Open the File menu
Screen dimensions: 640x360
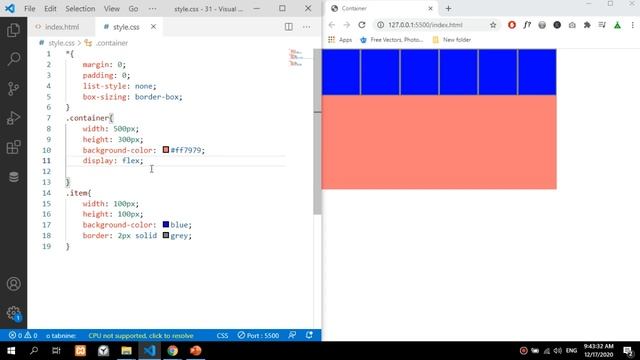[x=29, y=9]
